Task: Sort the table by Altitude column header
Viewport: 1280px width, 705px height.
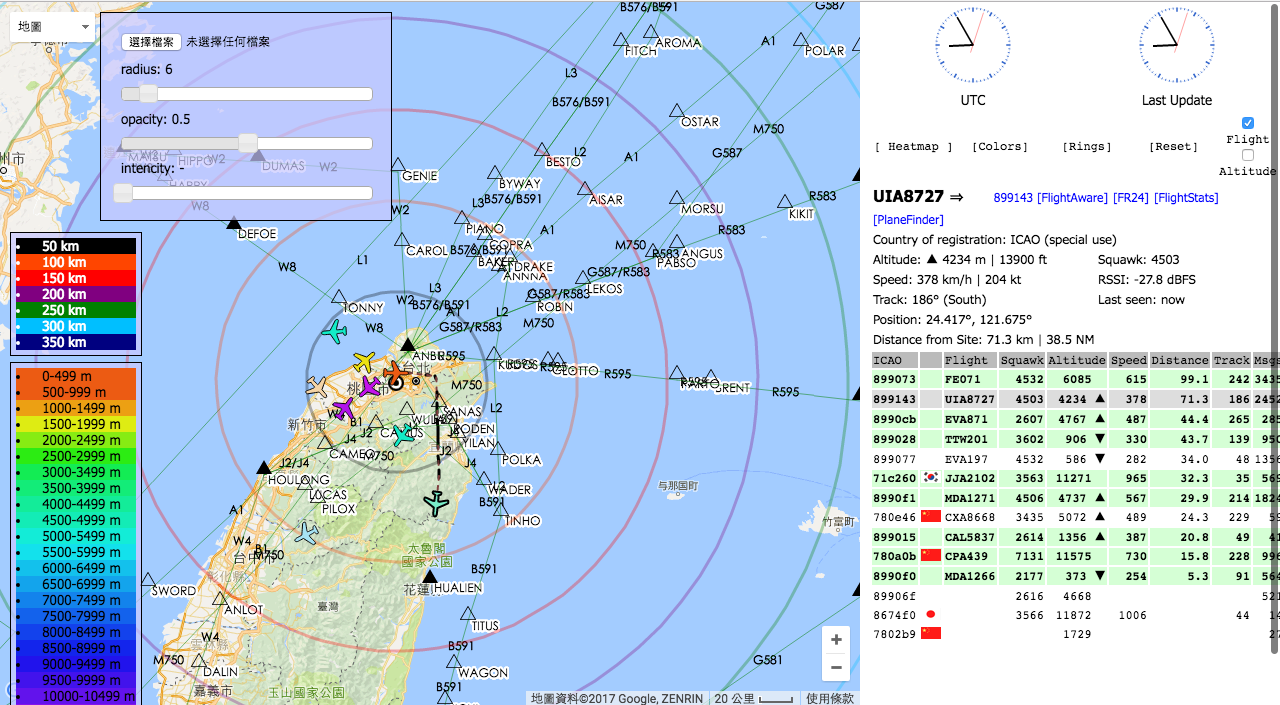Action: pos(1076,360)
